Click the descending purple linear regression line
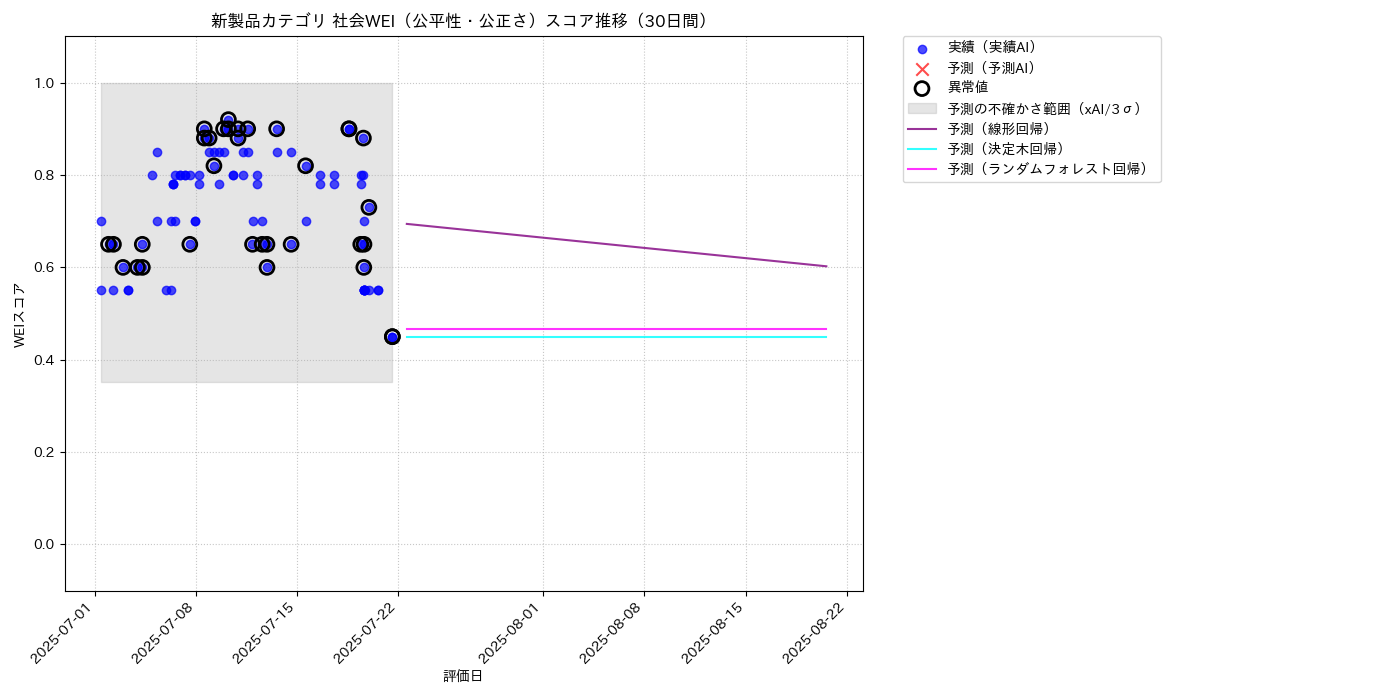The width and height of the screenshot is (1400, 700). [616, 245]
